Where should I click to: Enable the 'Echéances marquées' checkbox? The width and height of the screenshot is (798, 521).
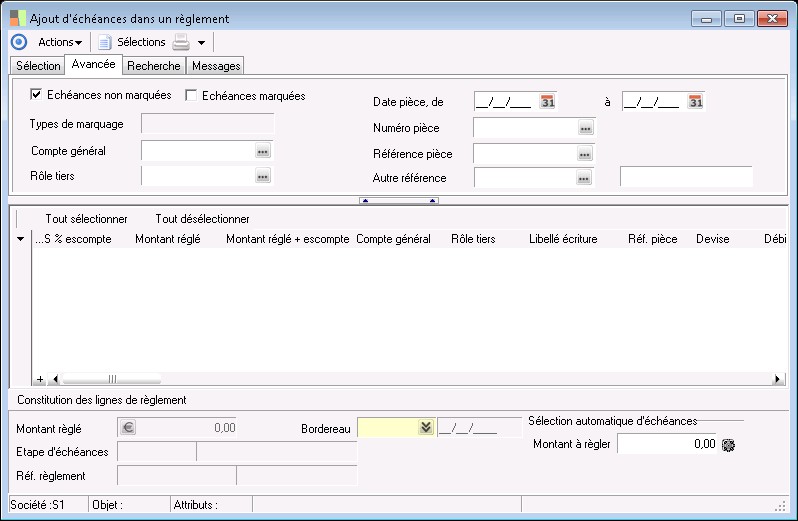tap(192, 96)
